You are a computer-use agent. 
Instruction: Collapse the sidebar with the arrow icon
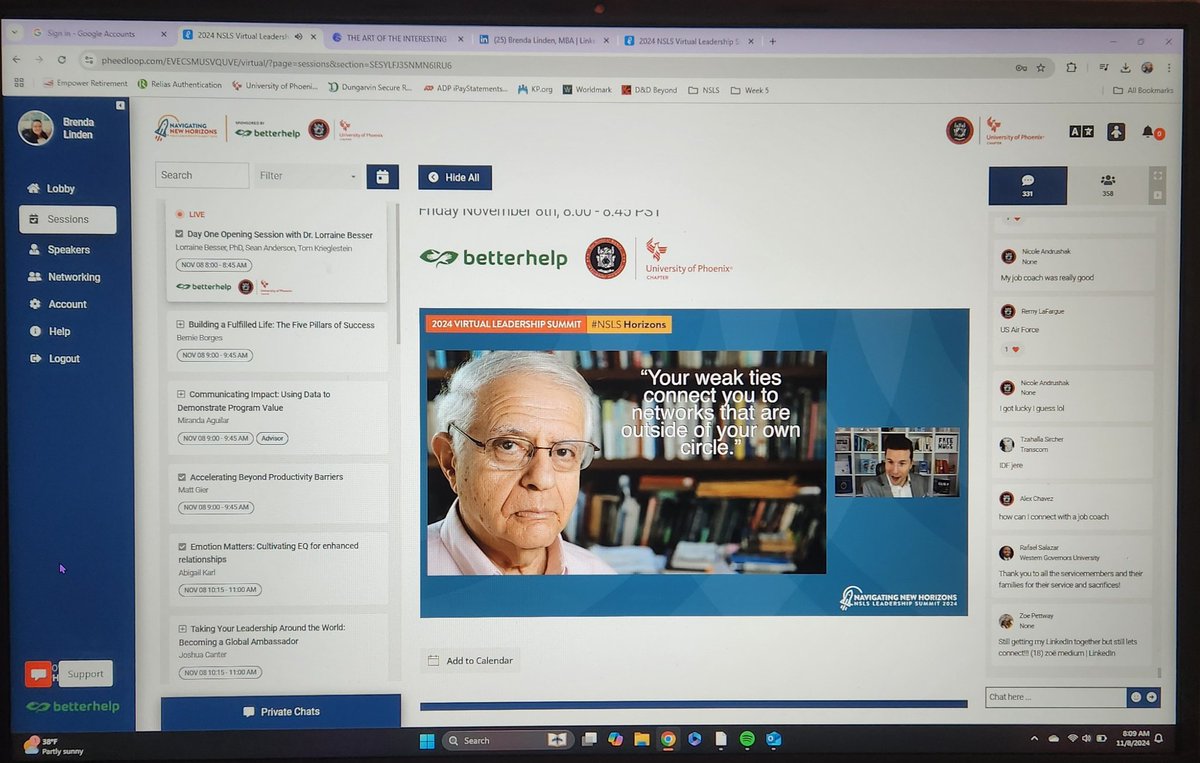(x=119, y=105)
